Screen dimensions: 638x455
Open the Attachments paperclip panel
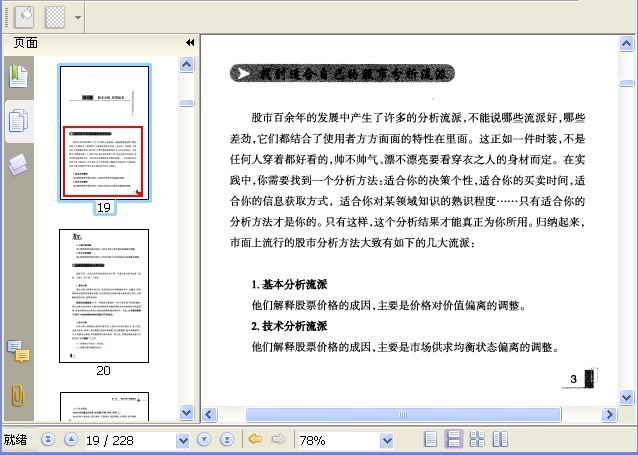[x=18, y=395]
